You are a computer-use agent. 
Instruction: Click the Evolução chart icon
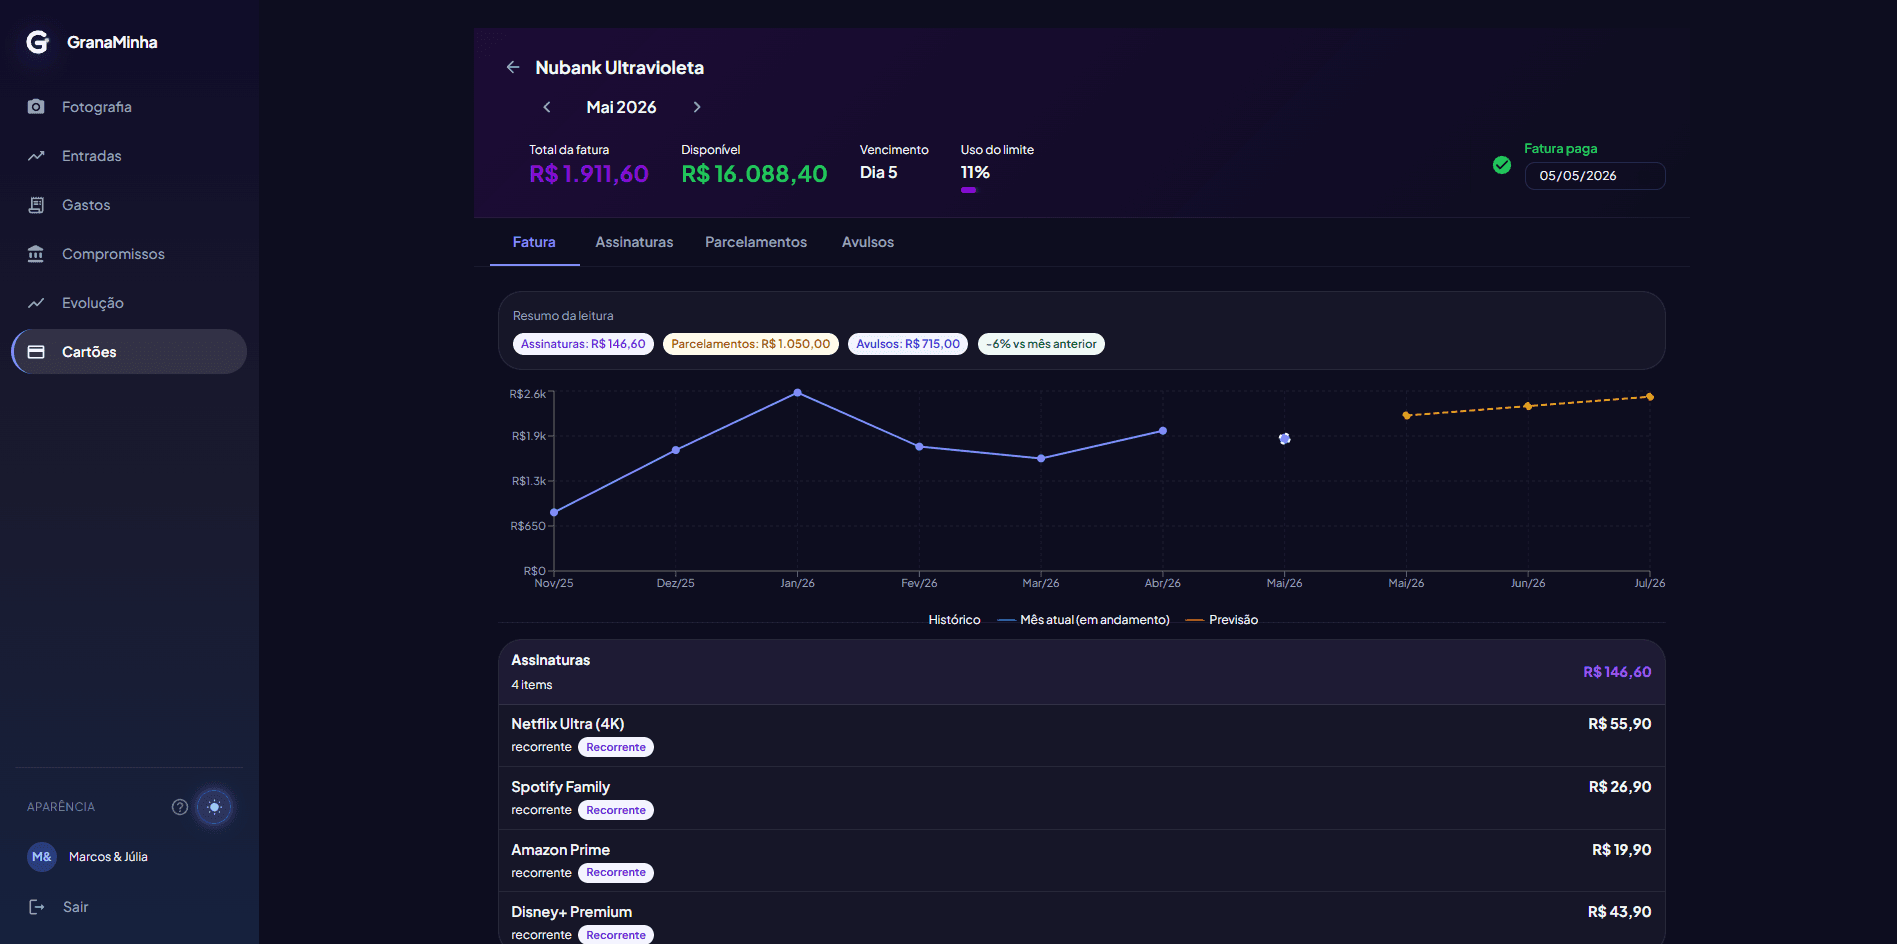pos(36,303)
